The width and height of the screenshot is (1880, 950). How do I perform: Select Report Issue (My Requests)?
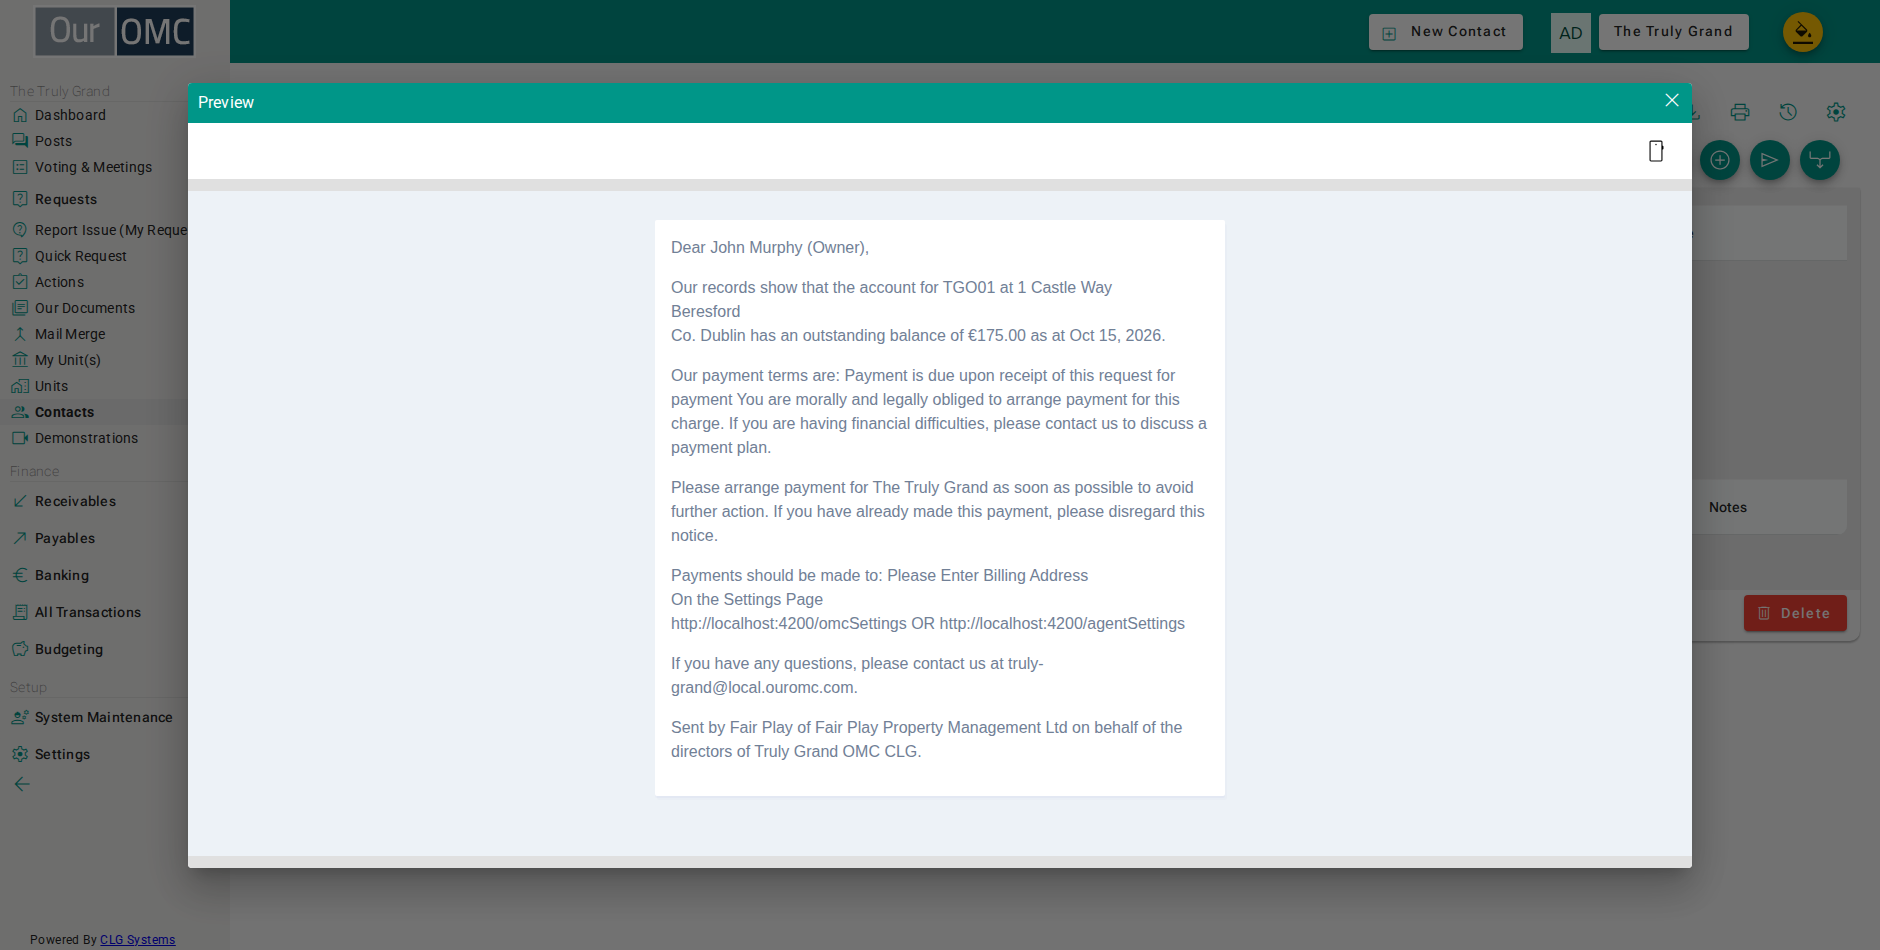(x=110, y=230)
